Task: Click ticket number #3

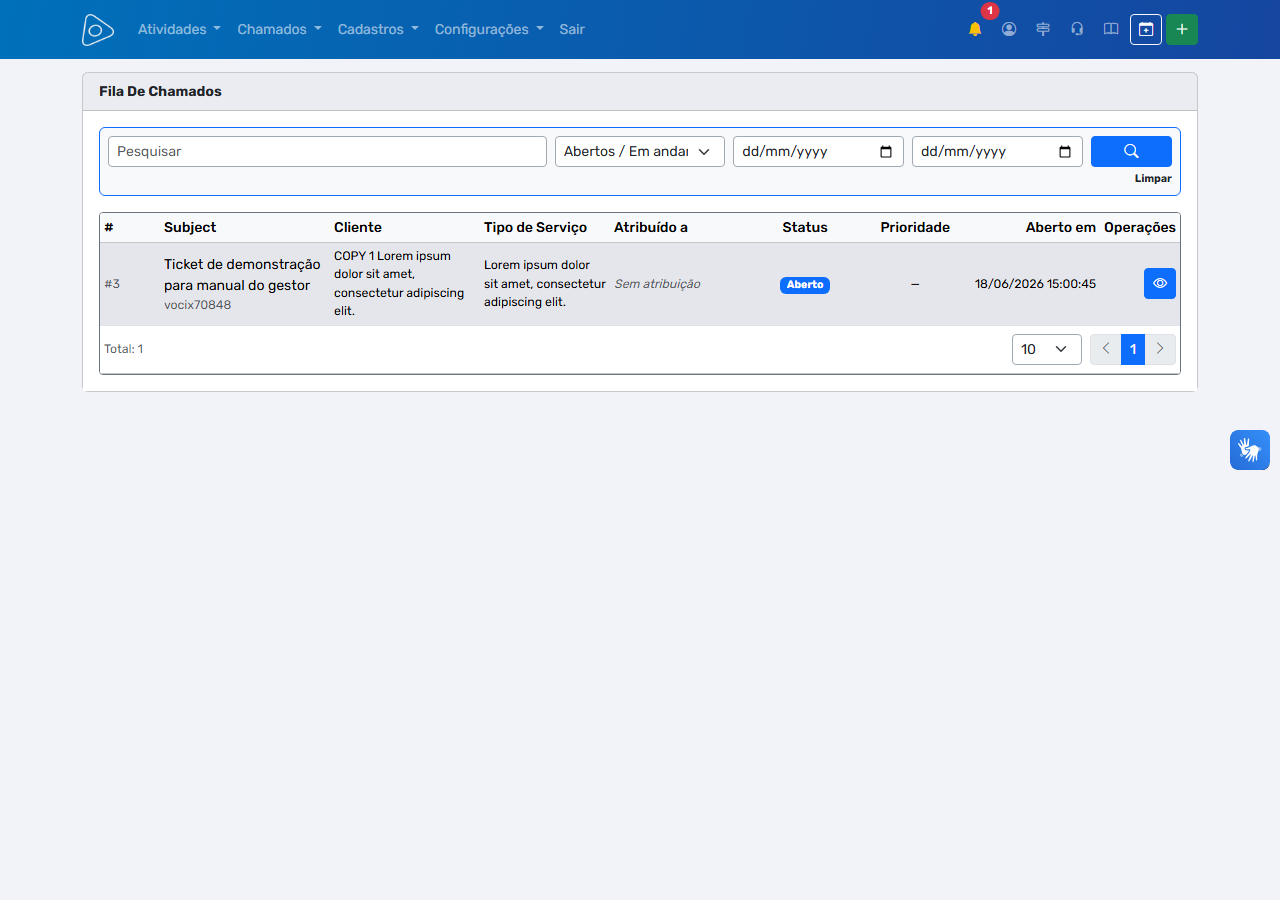Action: coord(112,284)
